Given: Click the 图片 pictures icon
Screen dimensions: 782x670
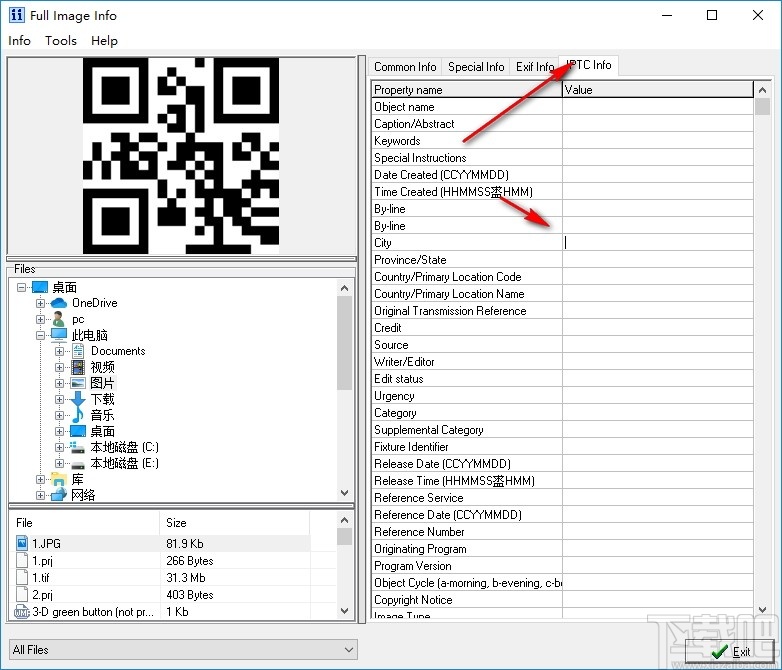Looking at the screenshot, I should 78,383.
